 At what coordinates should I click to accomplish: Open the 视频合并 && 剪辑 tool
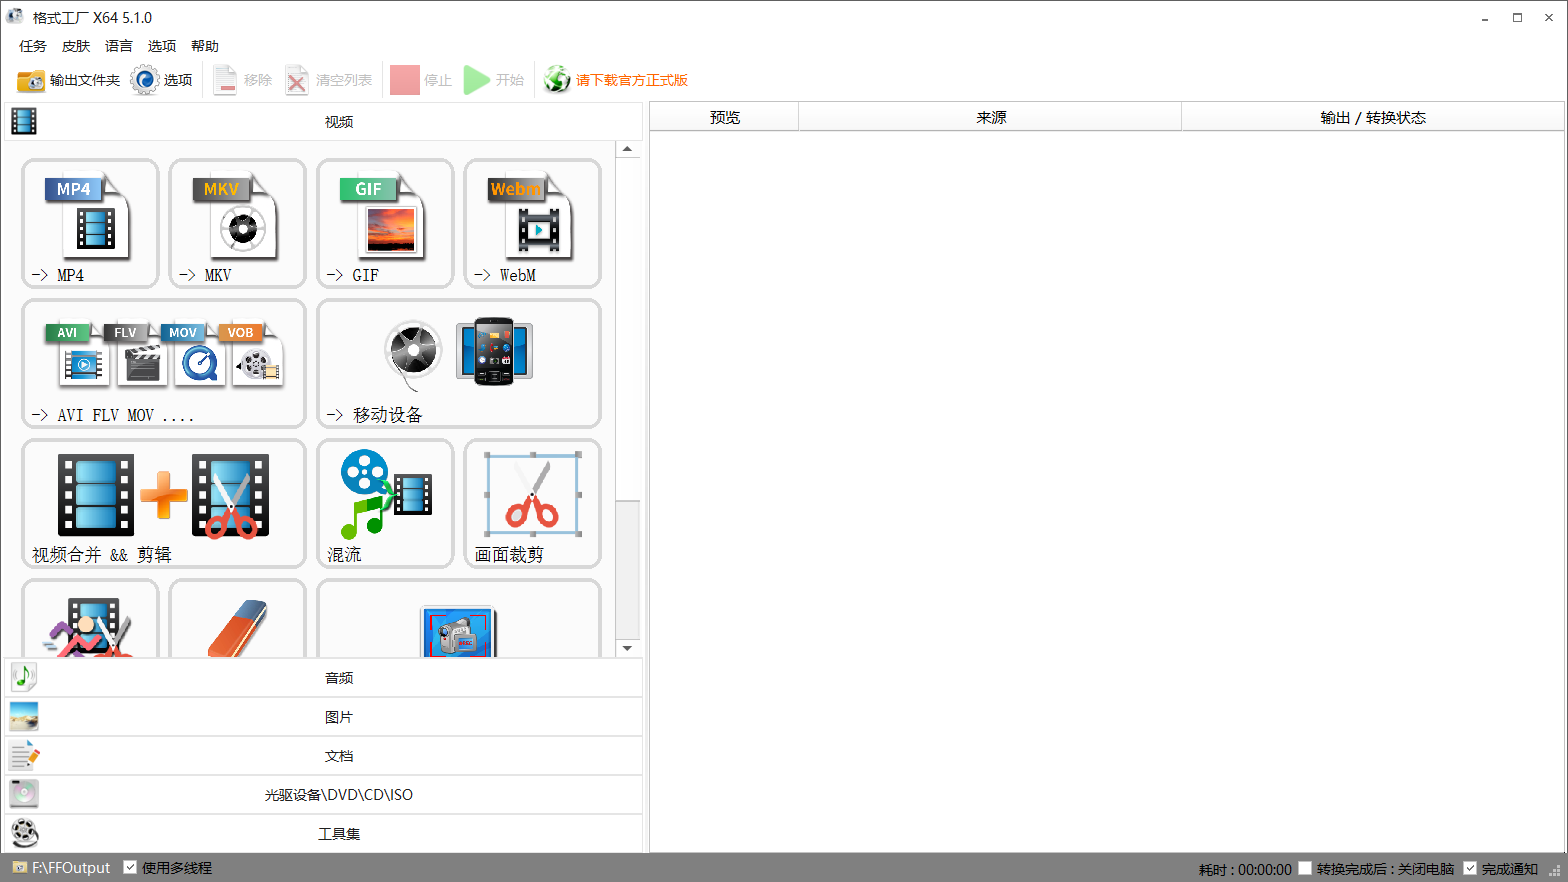[164, 503]
